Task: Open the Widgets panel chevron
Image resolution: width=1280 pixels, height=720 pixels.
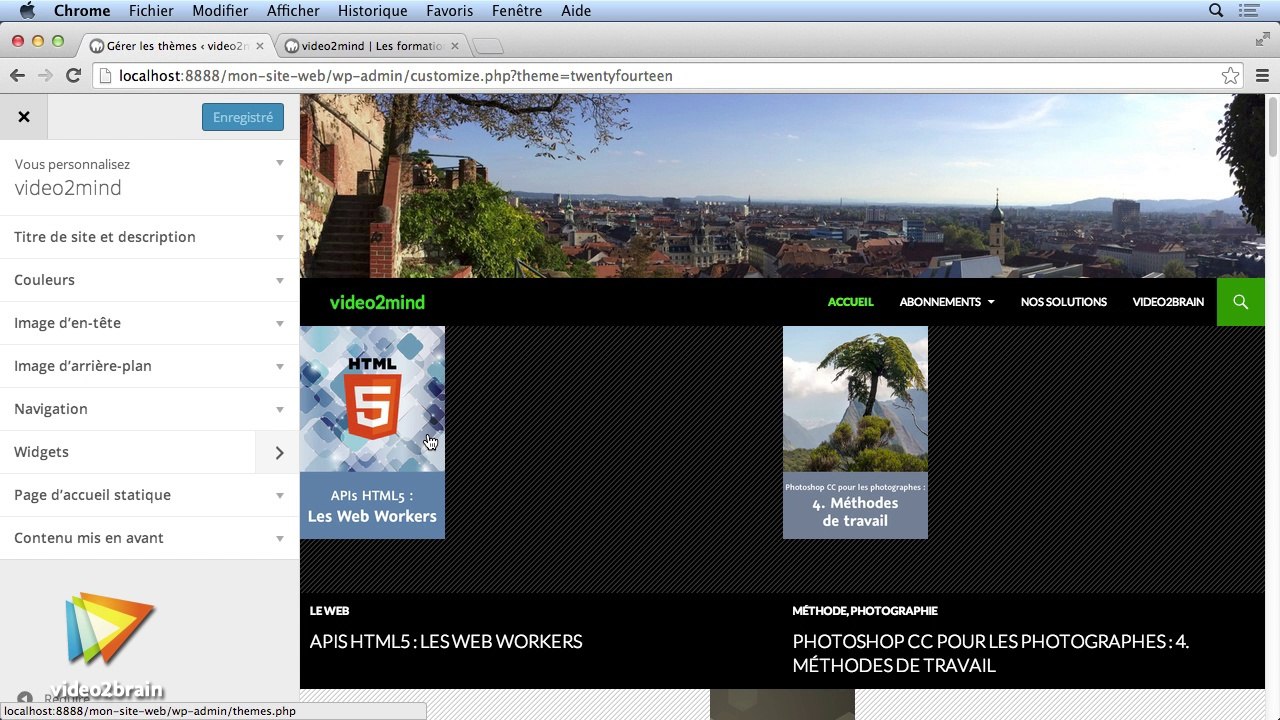Action: [279, 452]
